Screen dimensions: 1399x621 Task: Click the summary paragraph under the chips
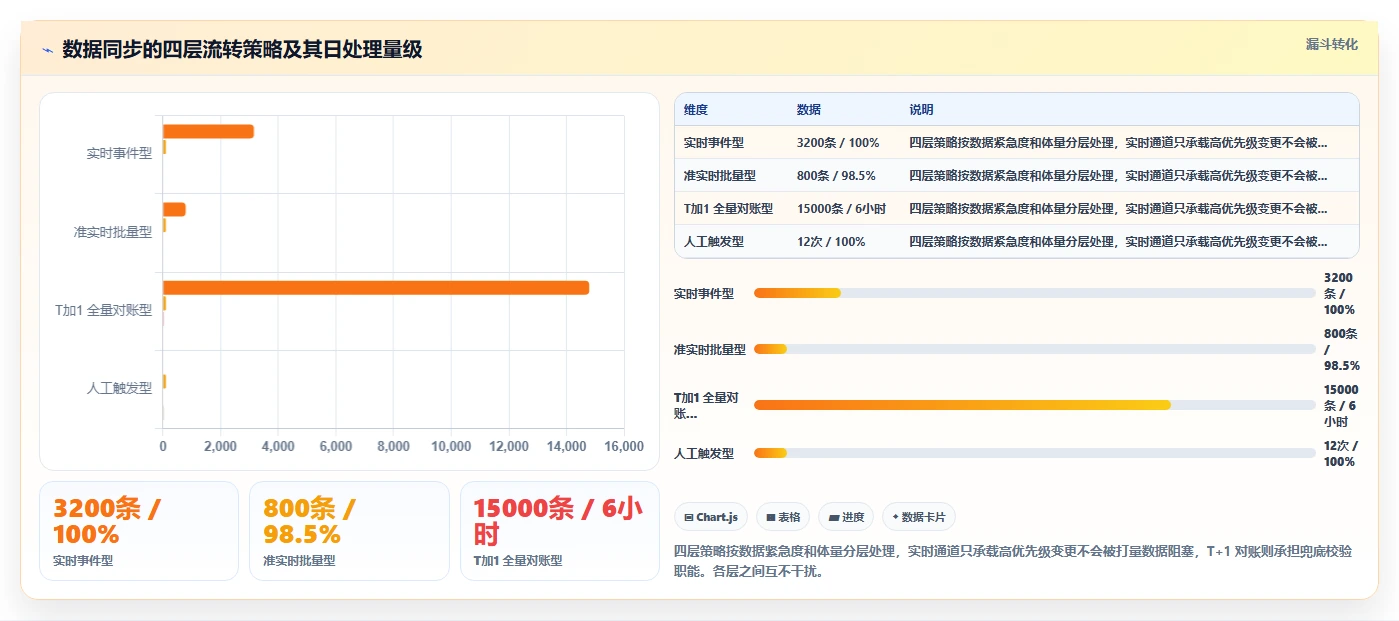click(x=1015, y=562)
